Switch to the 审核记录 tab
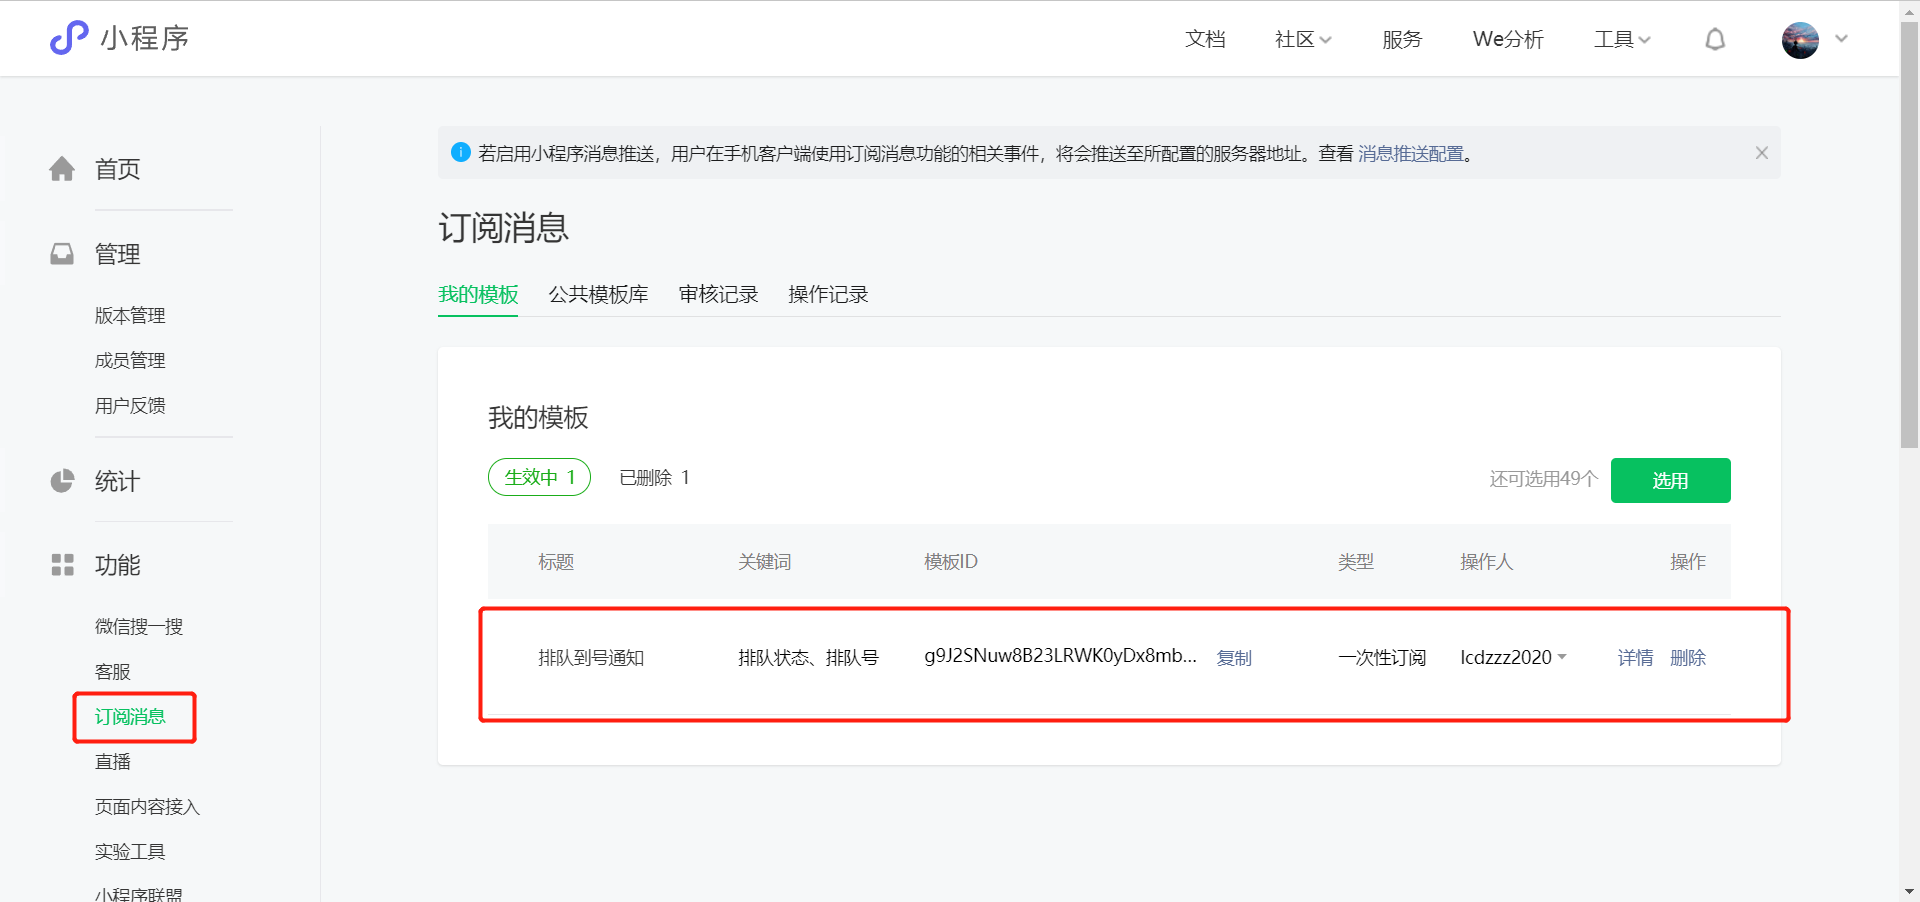 (718, 294)
